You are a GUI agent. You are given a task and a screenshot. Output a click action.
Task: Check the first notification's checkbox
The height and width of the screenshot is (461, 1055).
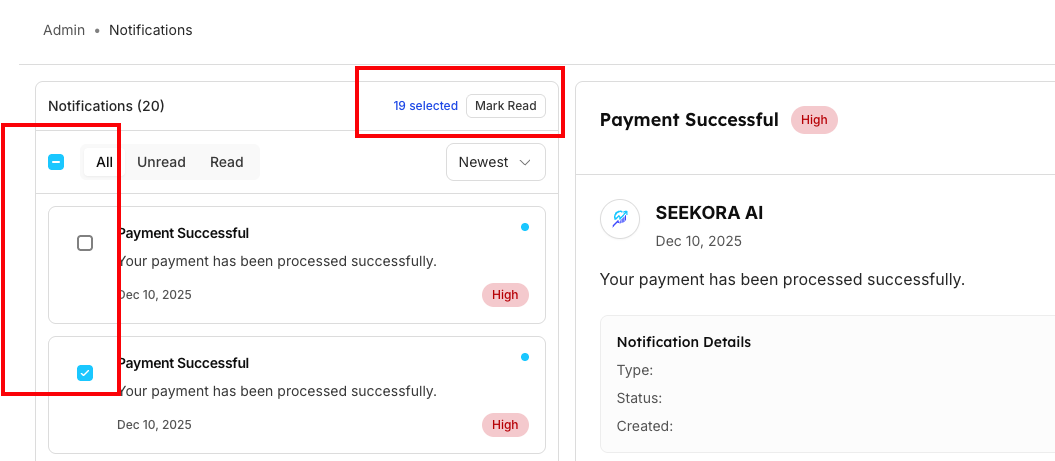coord(85,243)
